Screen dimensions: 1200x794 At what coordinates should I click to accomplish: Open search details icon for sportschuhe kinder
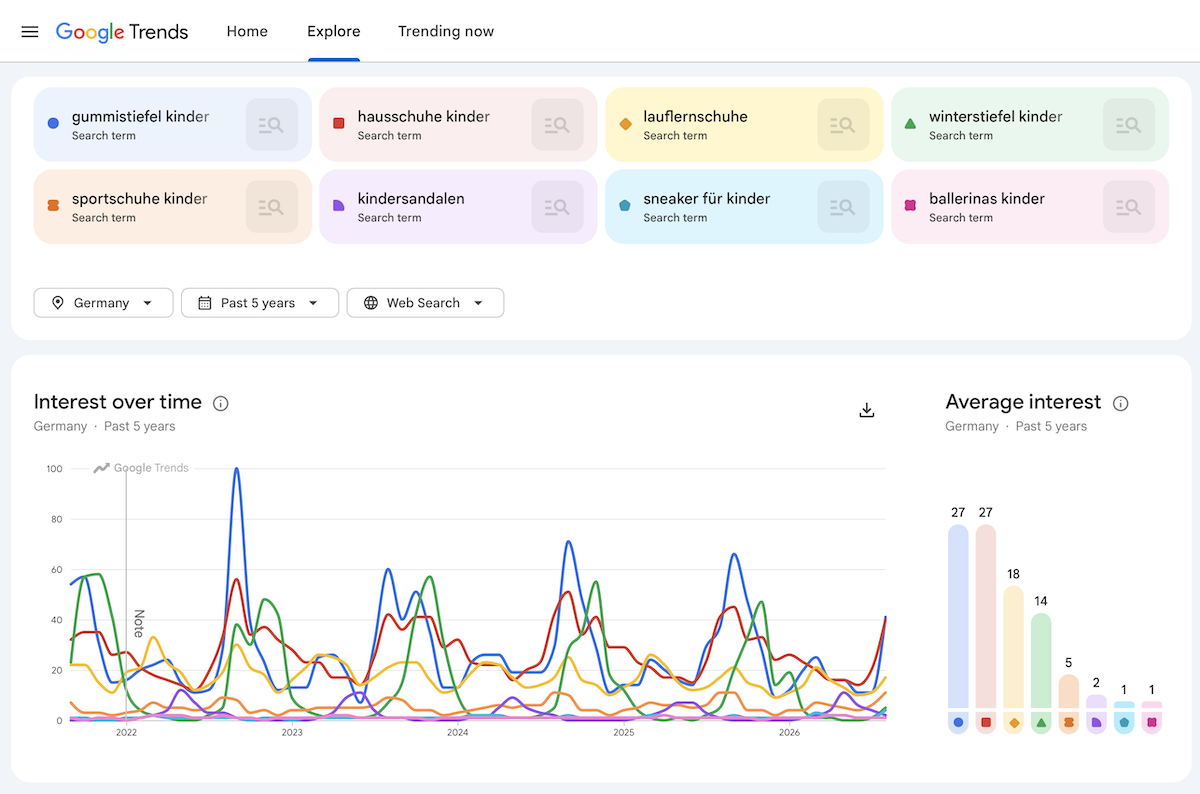point(272,207)
